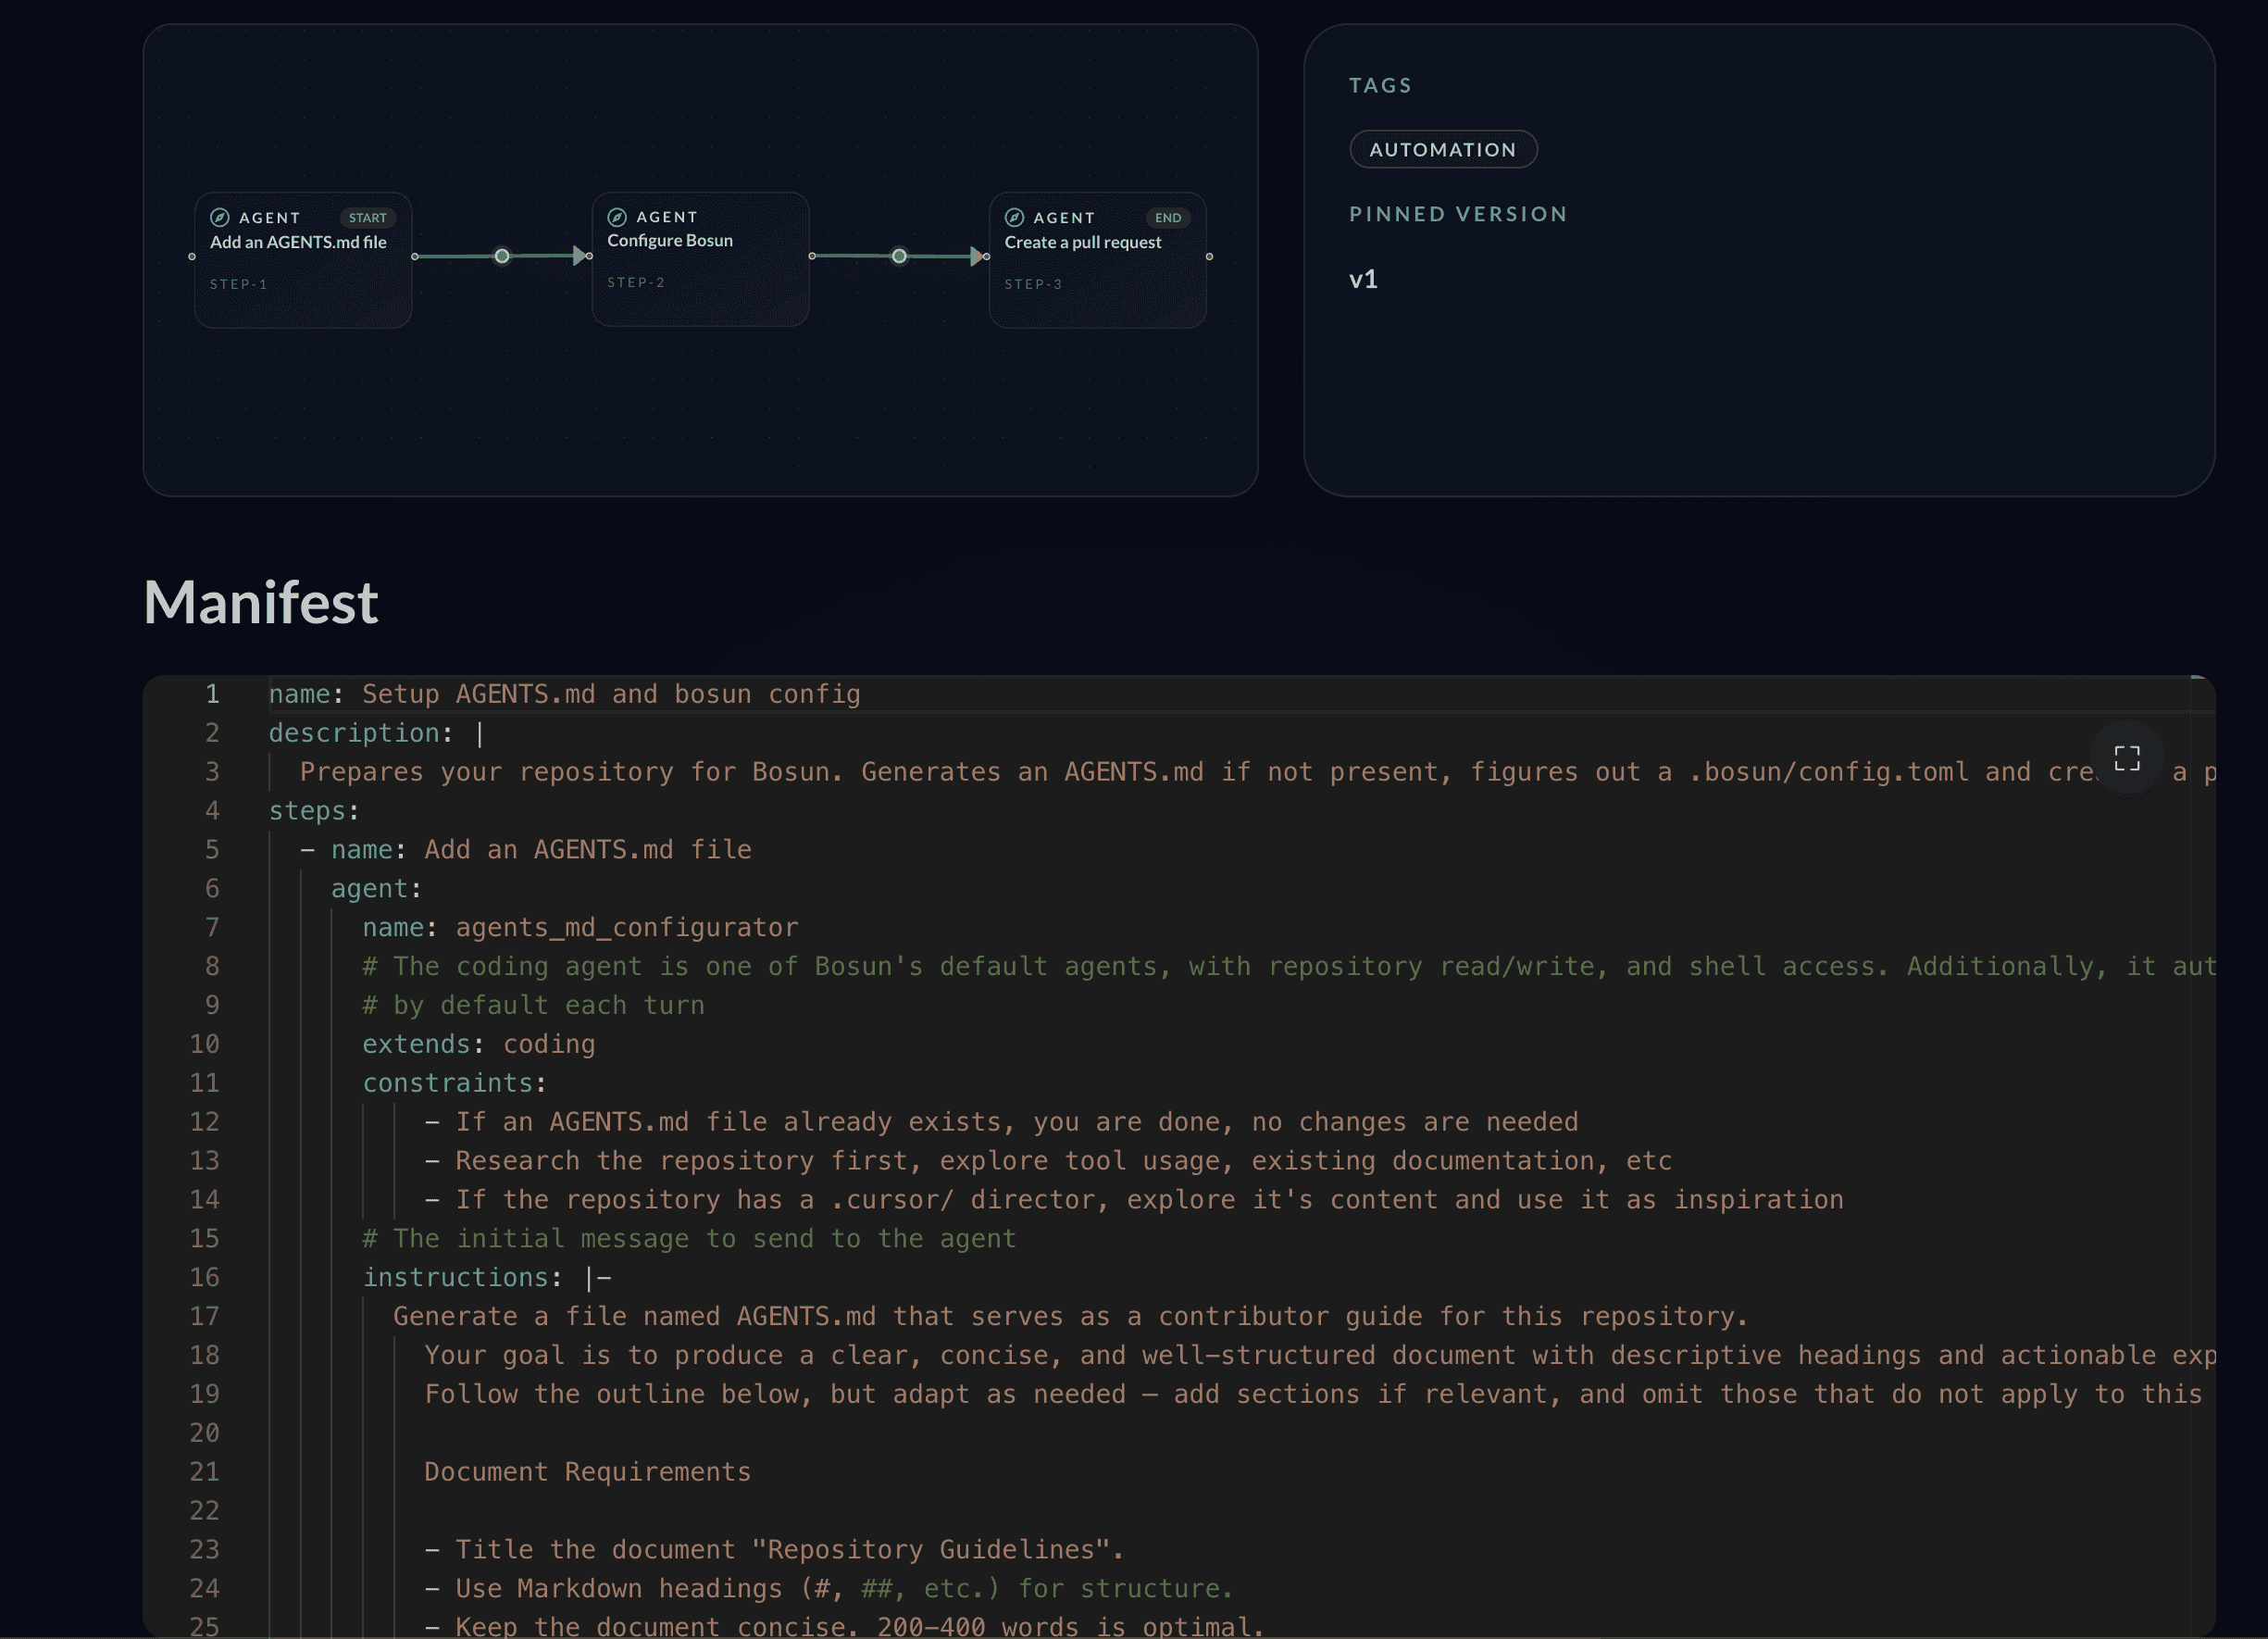Click the END badge on step-3 node
The image size is (2268, 1639).
tap(1167, 218)
